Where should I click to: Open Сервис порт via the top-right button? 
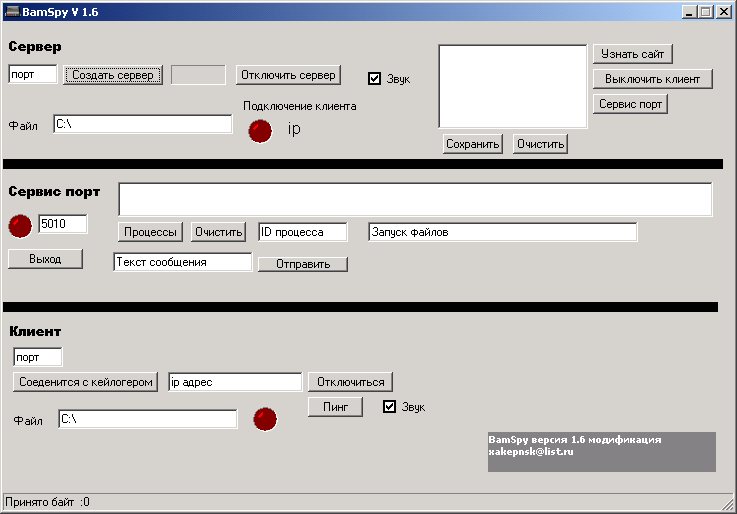click(630, 103)
